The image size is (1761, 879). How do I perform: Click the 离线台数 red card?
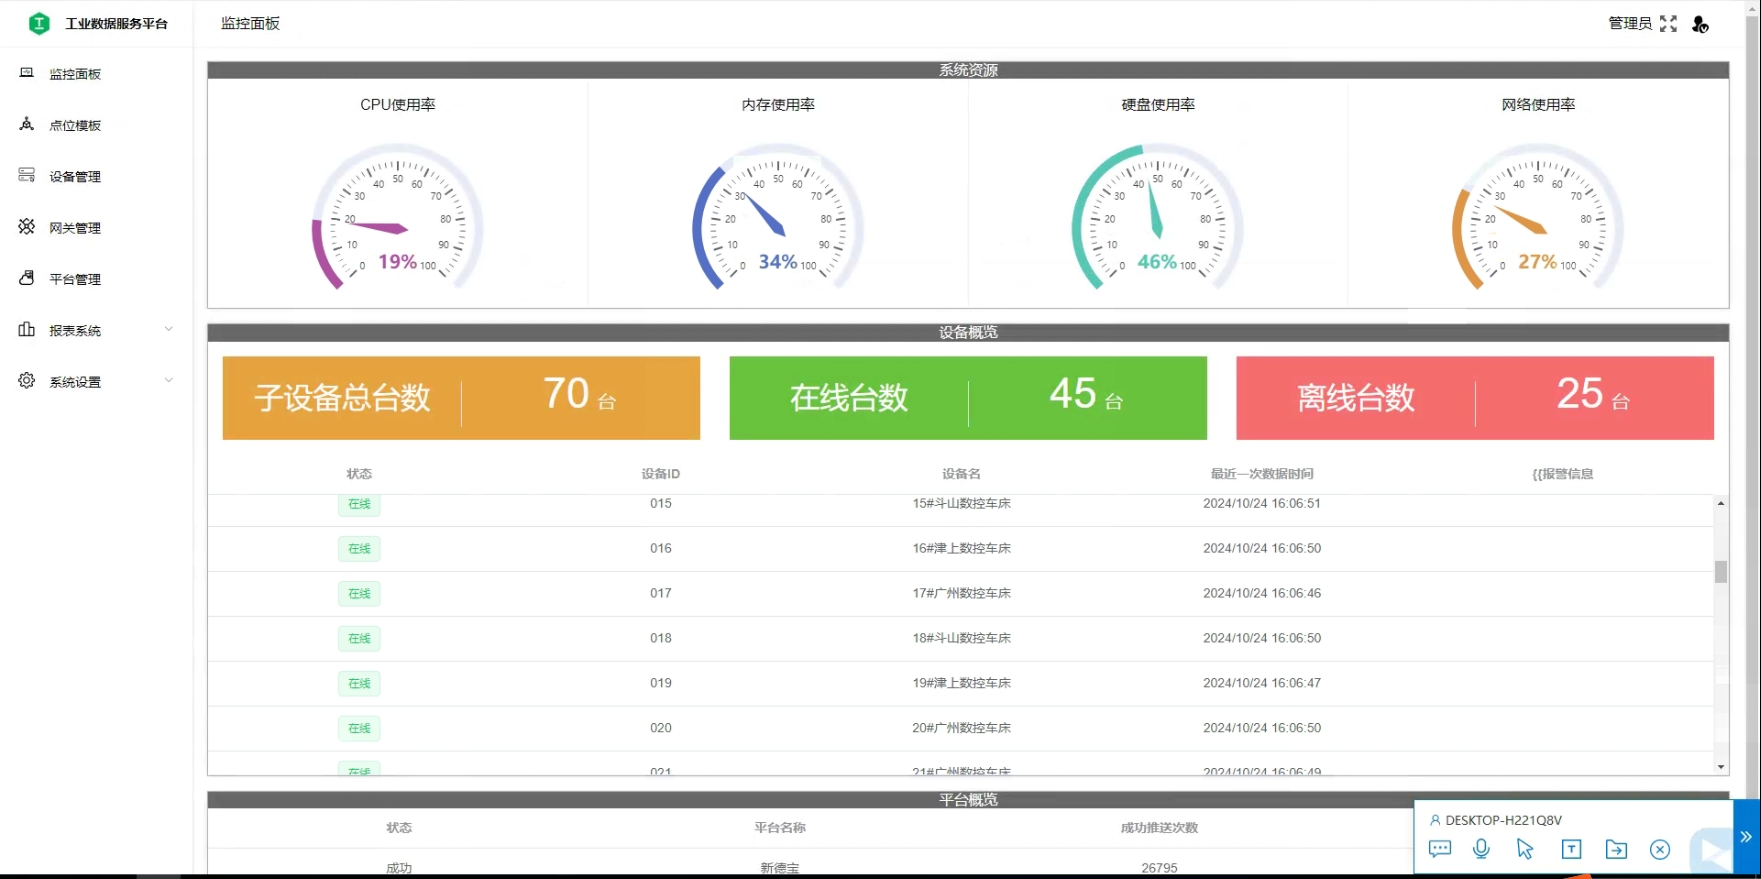tap(1475, 398)
